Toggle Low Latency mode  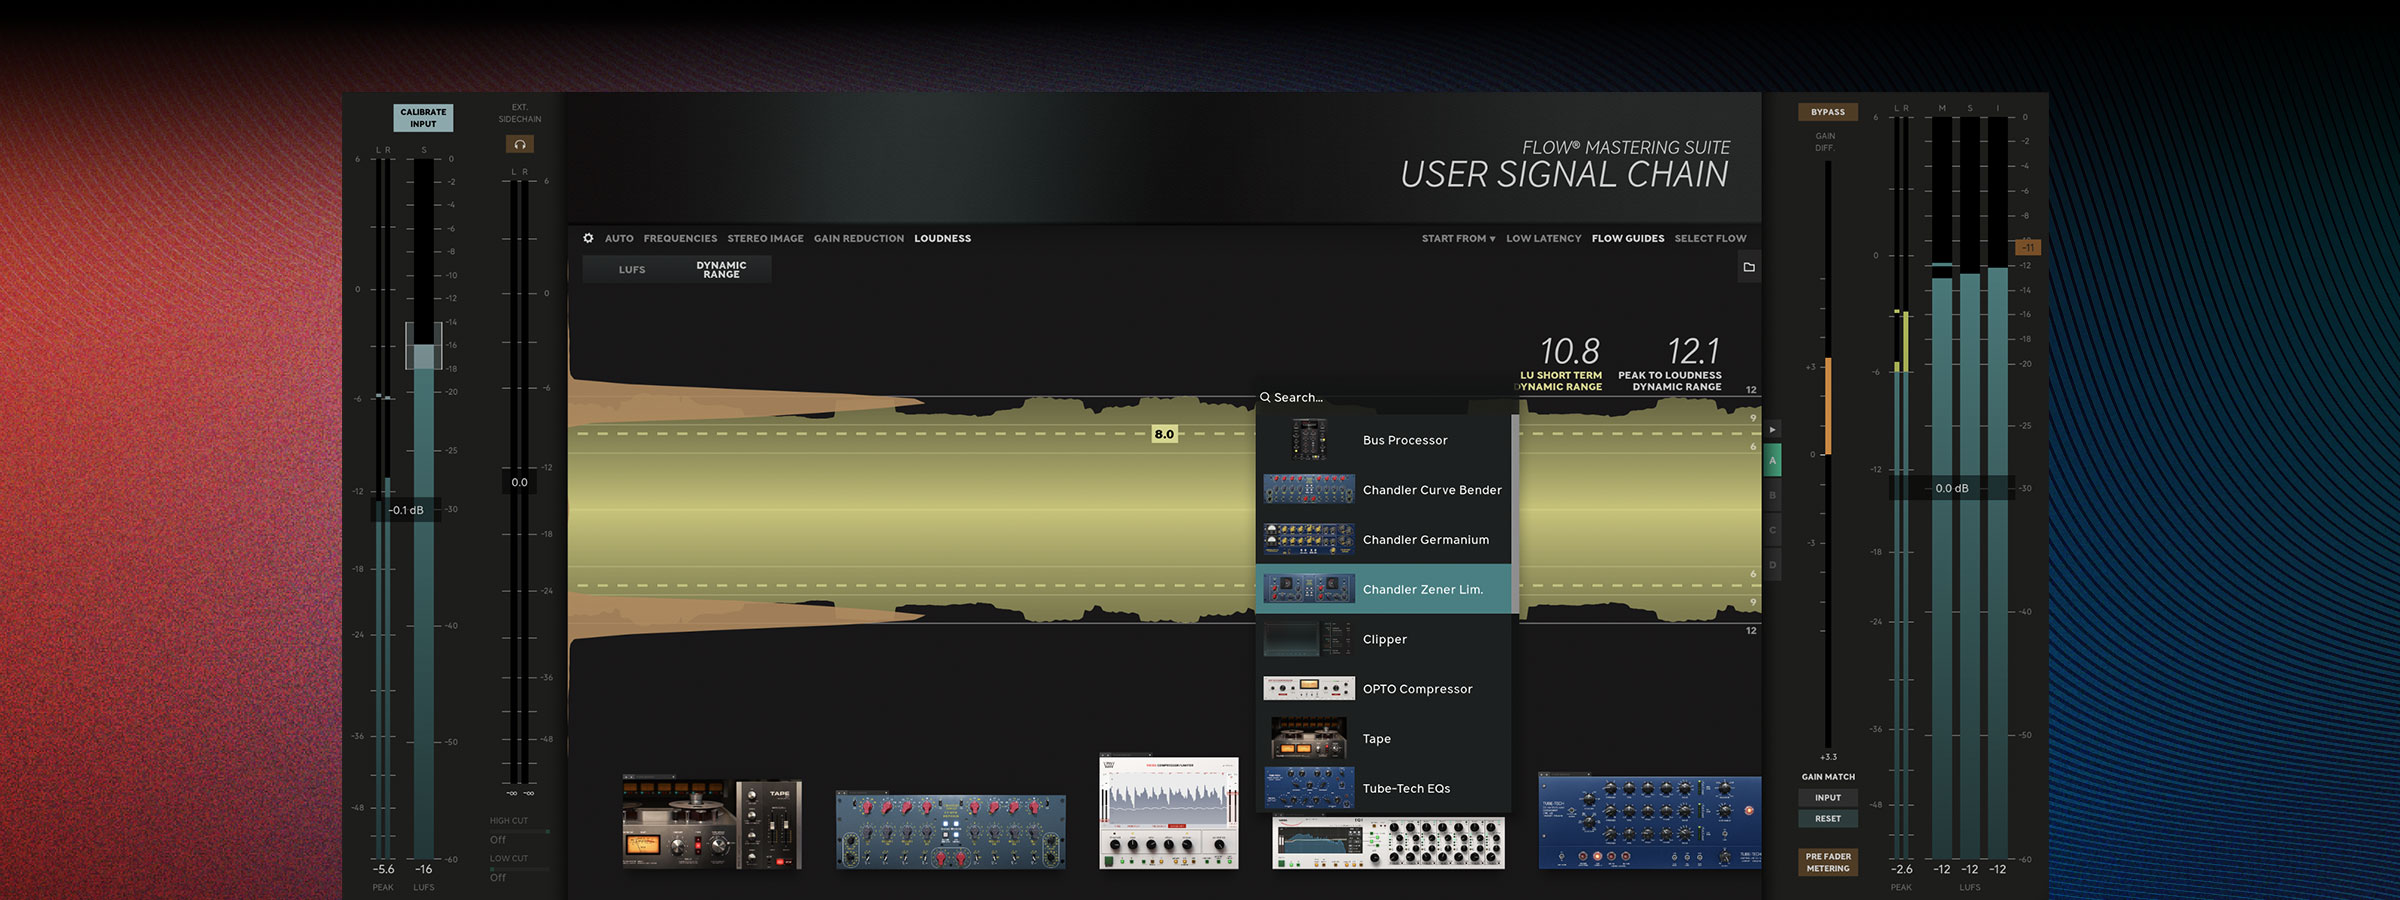(1544, 238)
